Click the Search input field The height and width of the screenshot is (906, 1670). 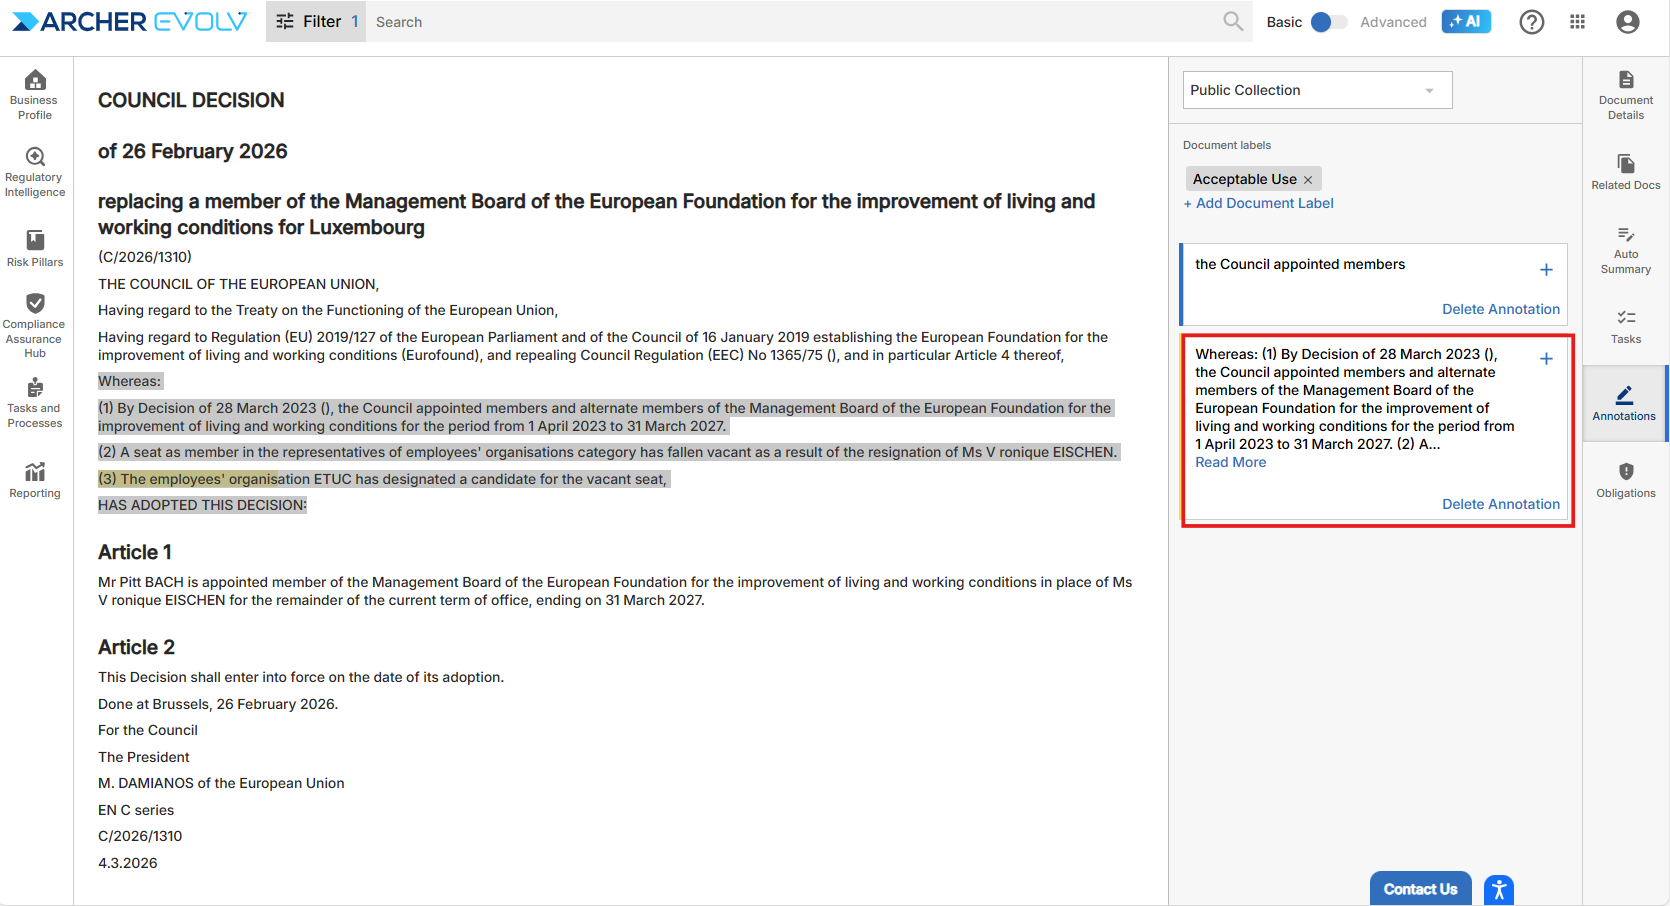[790, 22]
